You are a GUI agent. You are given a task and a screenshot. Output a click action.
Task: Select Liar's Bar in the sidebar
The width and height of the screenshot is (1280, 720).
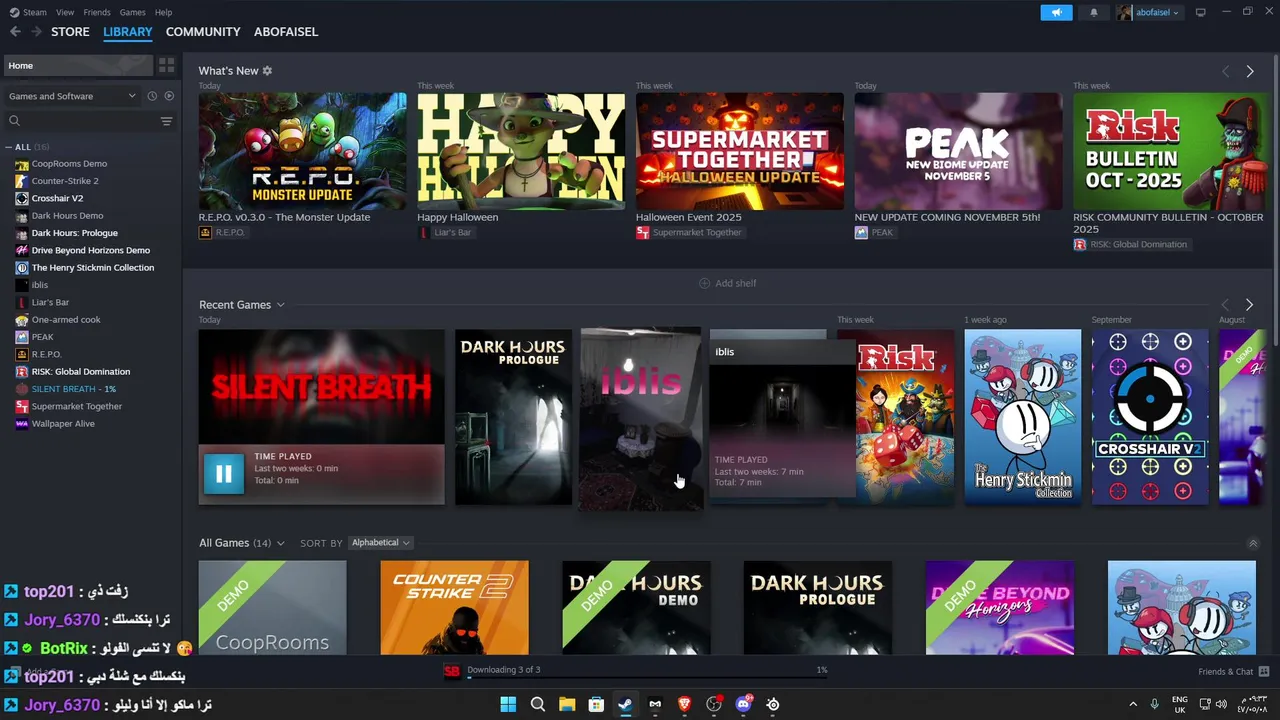pyautogui.click(x=50, y=302)
